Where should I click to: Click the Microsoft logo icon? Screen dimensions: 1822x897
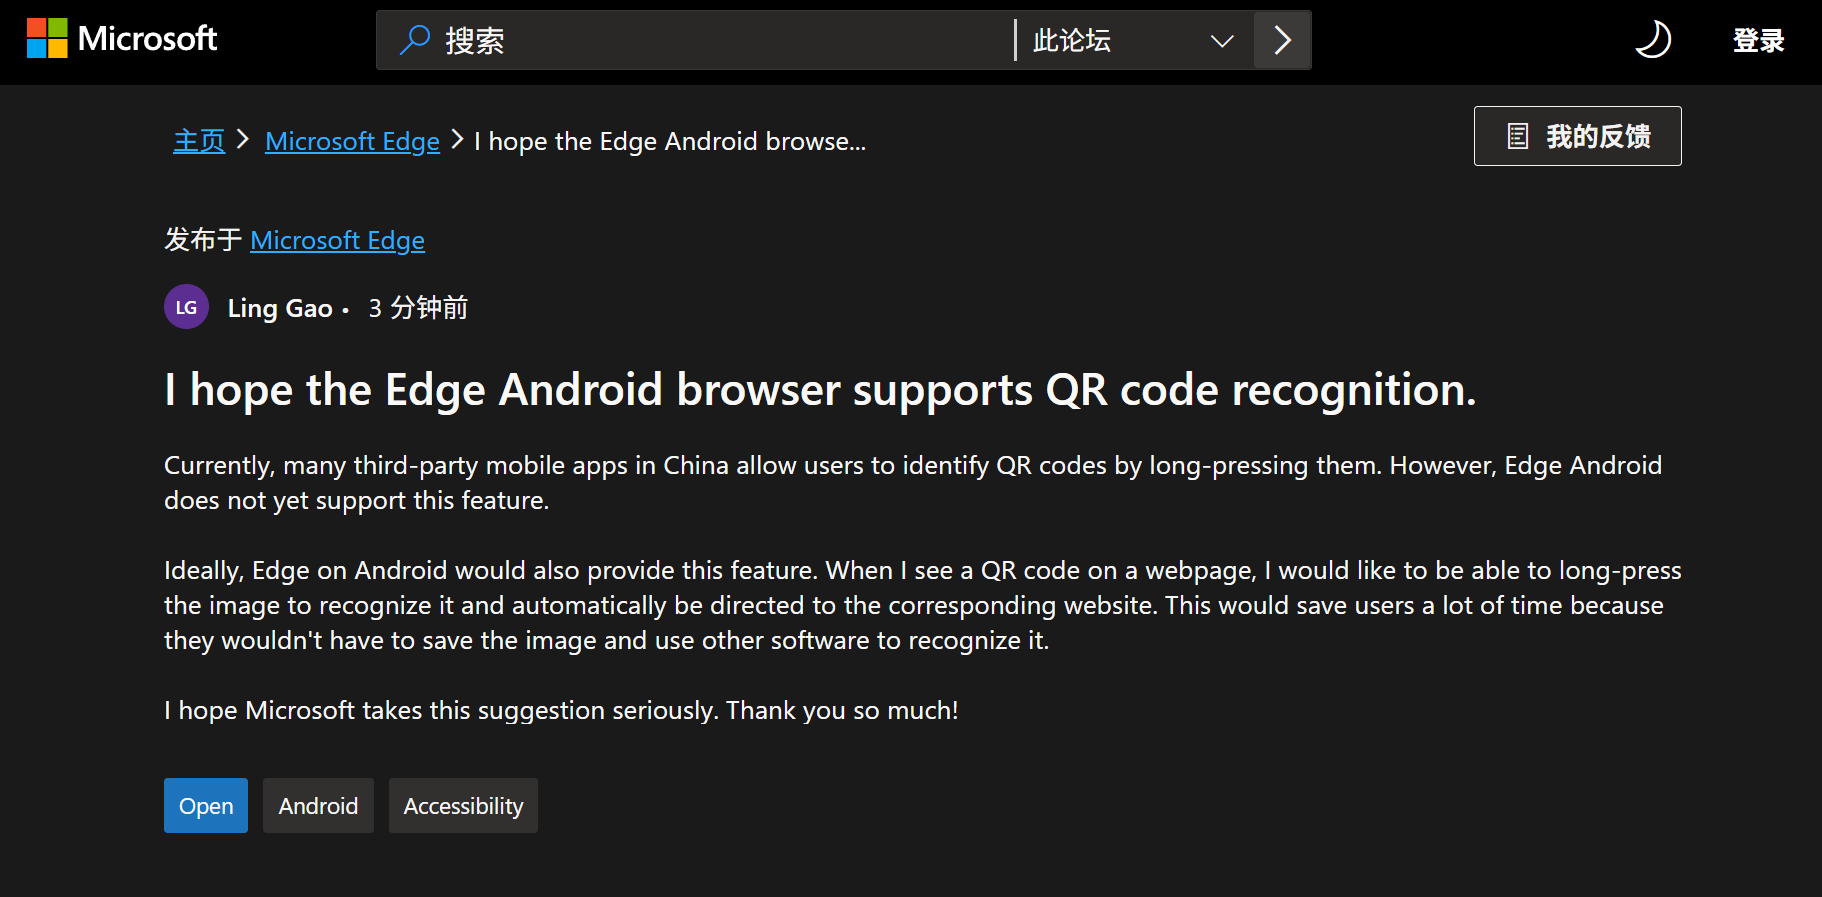pos(47,38)
